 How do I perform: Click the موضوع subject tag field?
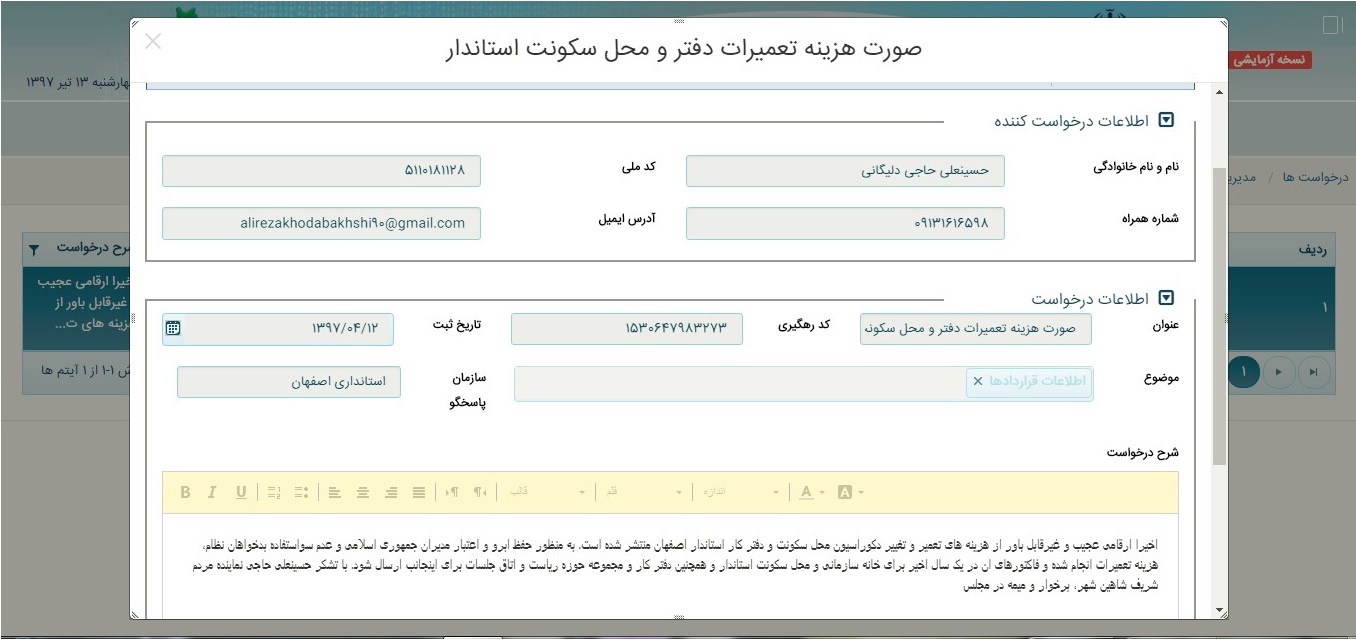pyautogui.click(x=803, y=384)
